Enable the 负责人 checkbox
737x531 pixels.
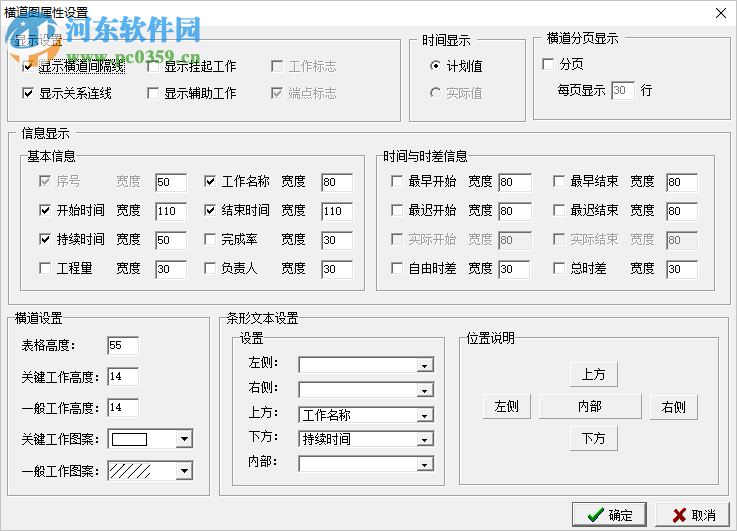tap(210, 268)
